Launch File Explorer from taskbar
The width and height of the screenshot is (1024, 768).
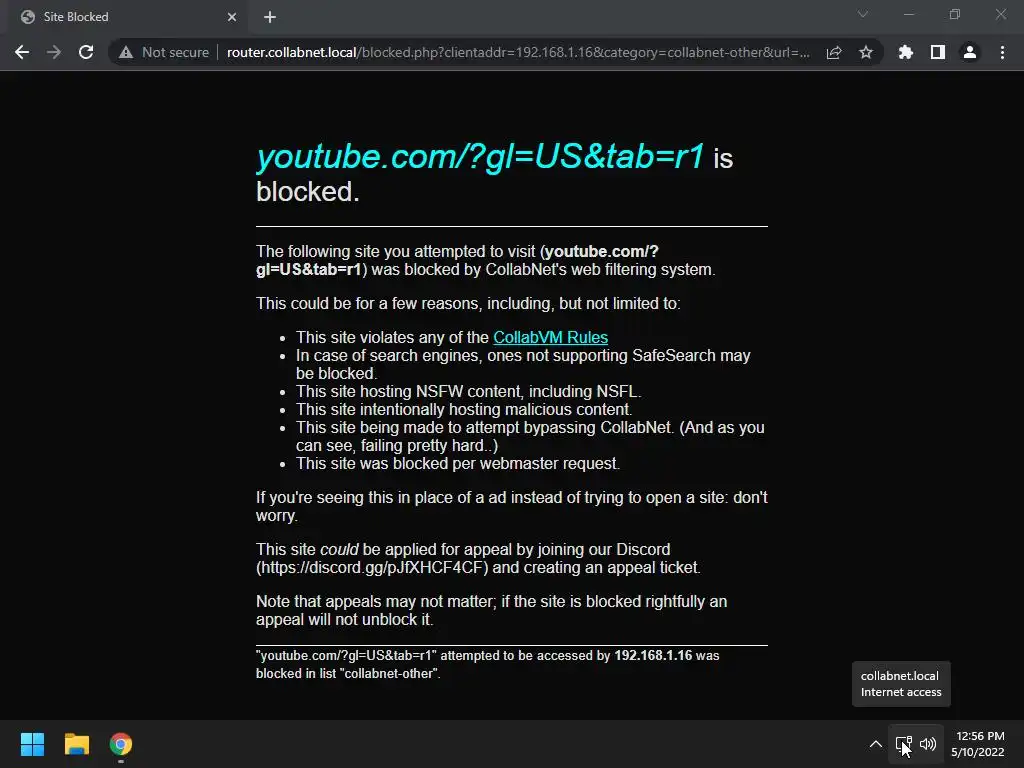coord(76,744)
